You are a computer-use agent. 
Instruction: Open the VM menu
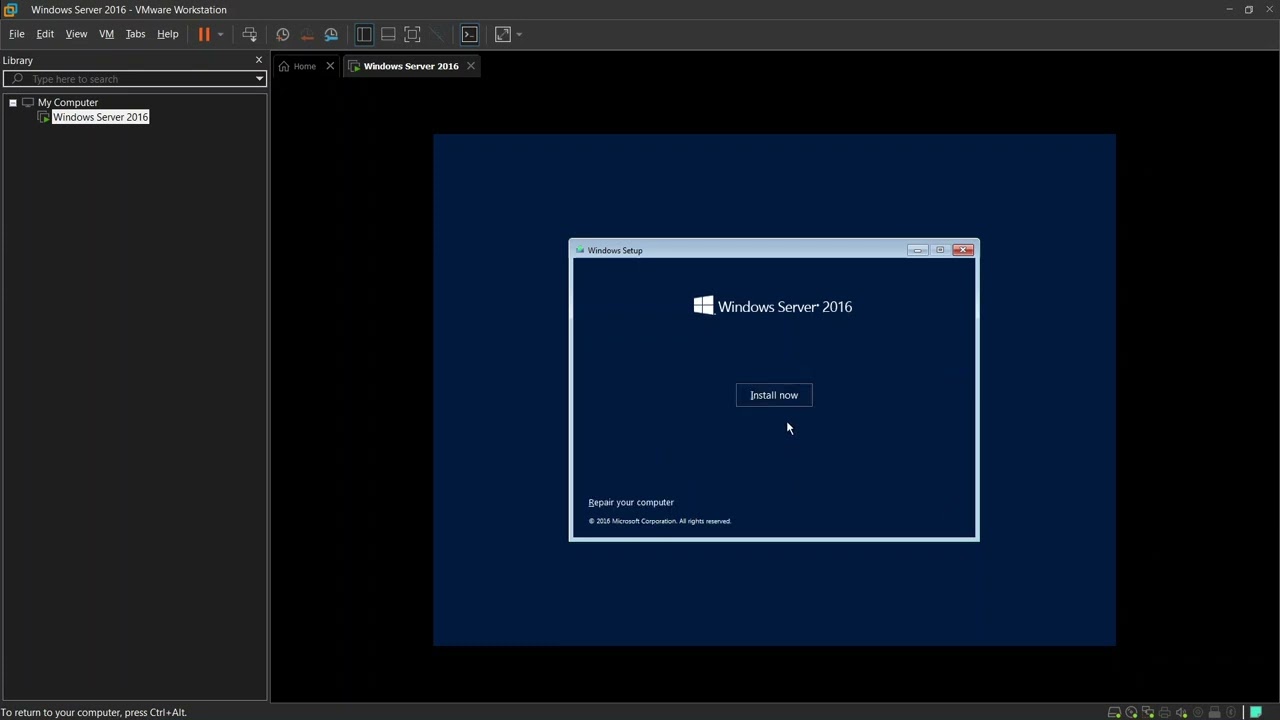106,34
